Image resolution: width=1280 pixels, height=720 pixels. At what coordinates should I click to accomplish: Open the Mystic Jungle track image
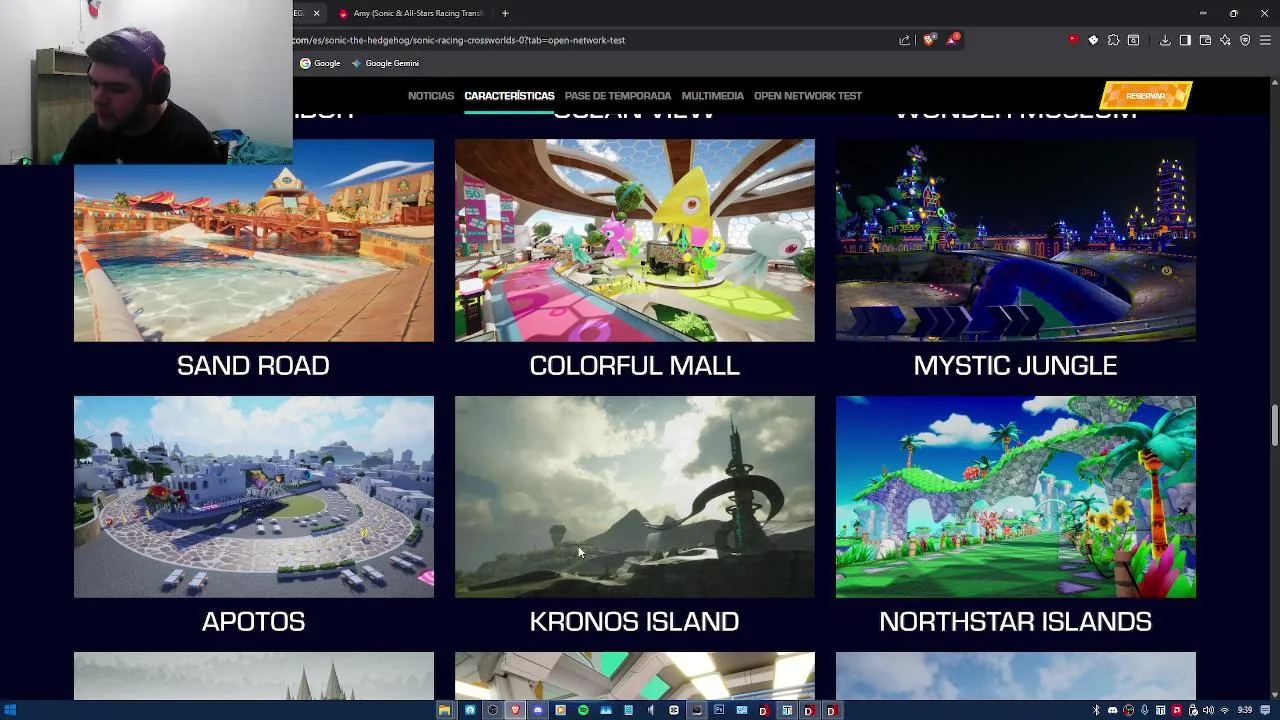click(1016, 240)
